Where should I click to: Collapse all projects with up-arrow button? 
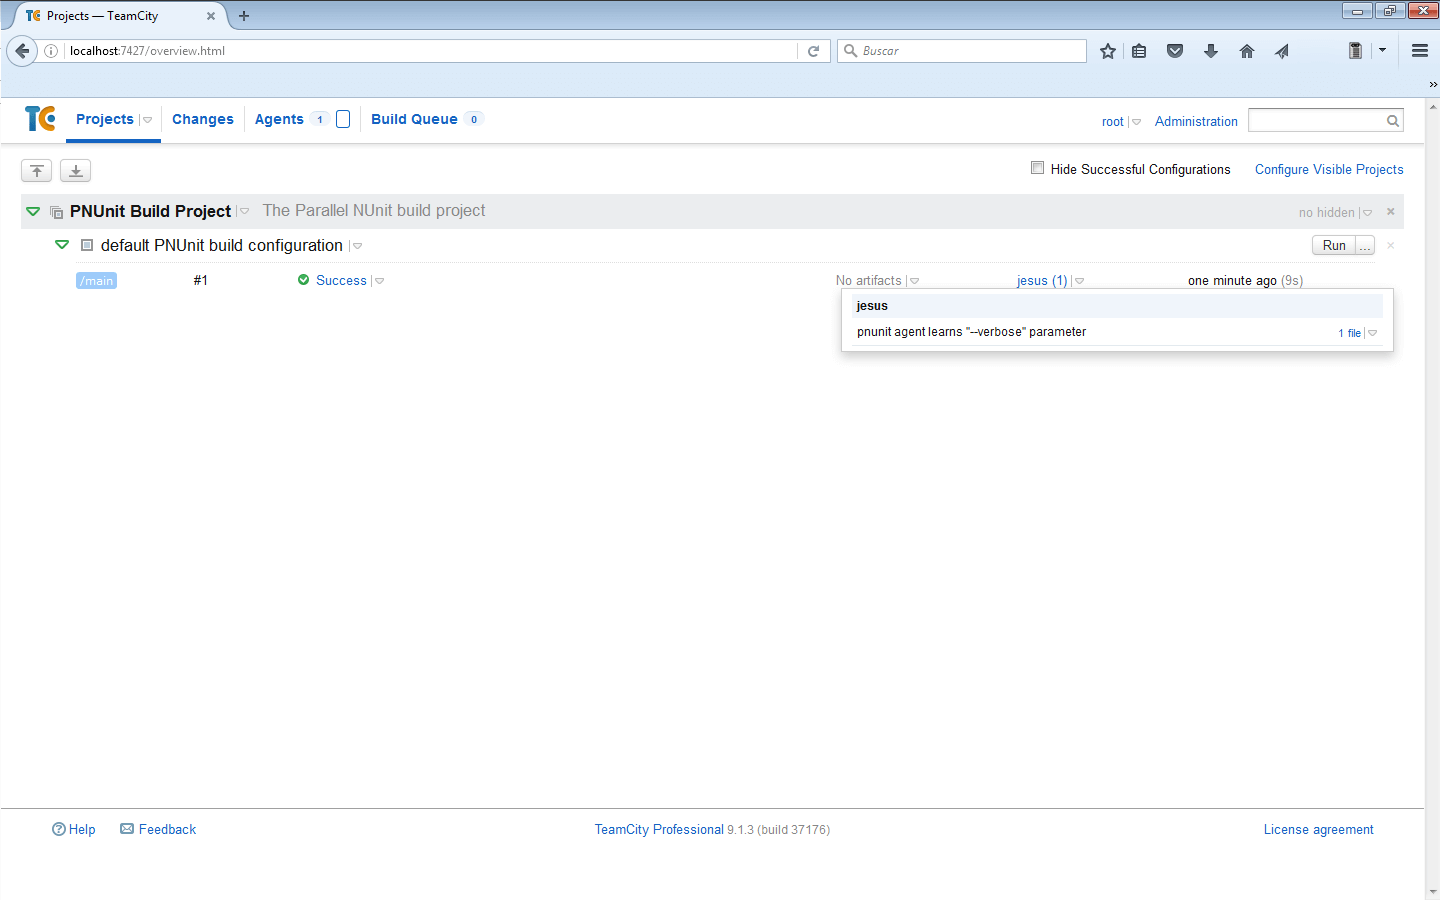pyautogui.click(x=37, y=171)
